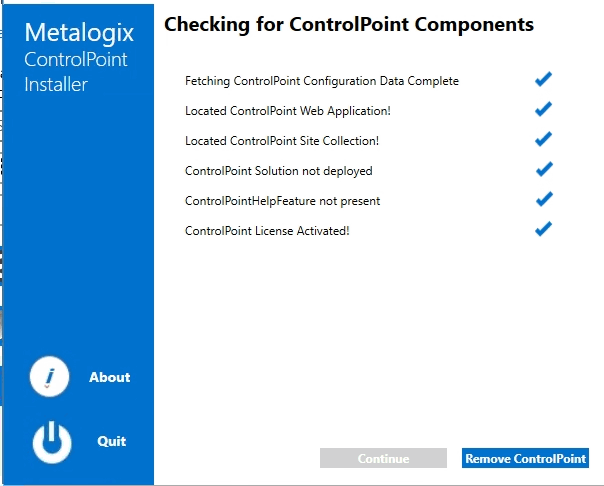
Task: Click the Checking for ControlPoint Components heading
Action: click(x=348, y=24)
